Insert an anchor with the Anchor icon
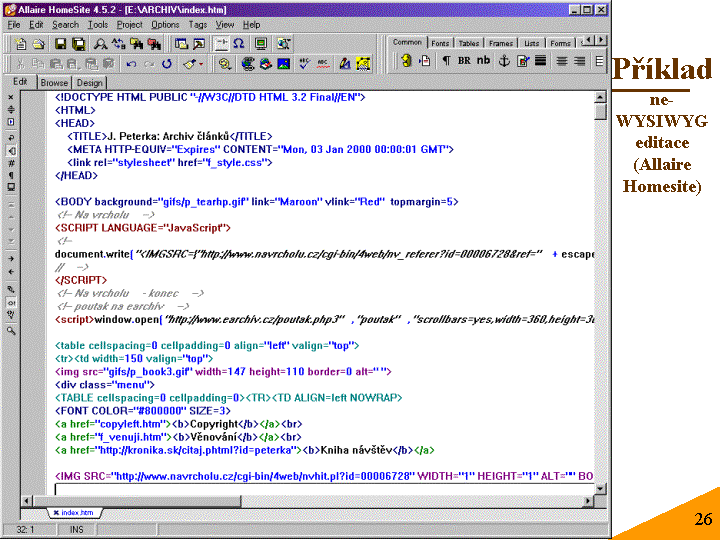Image resolution: width=720 pixels, height=540 pixels. (504, 61)
